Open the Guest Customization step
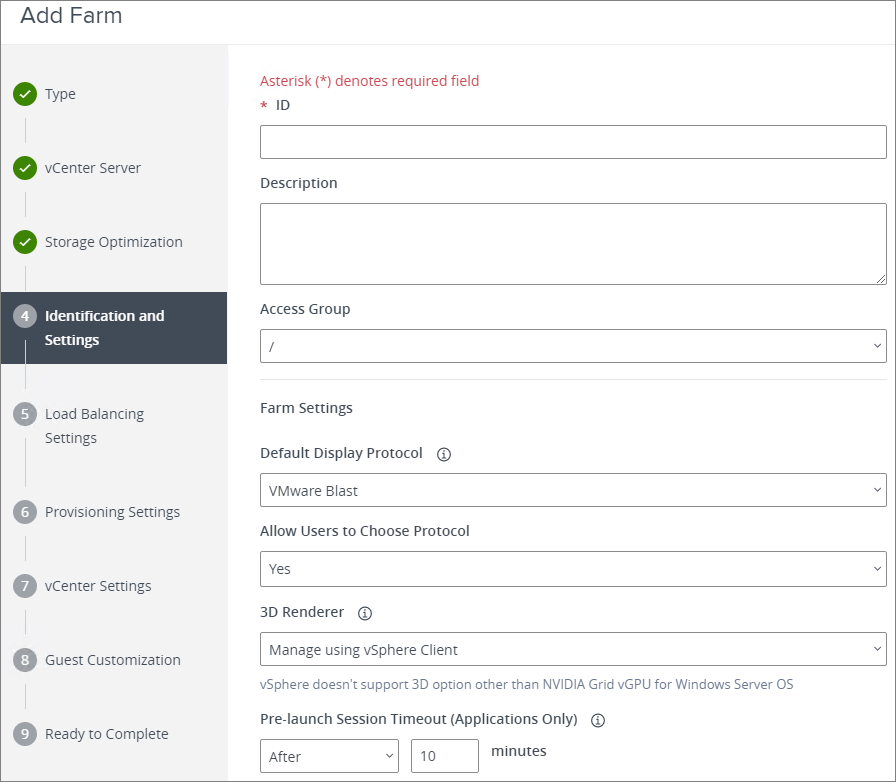 [112, 660]
